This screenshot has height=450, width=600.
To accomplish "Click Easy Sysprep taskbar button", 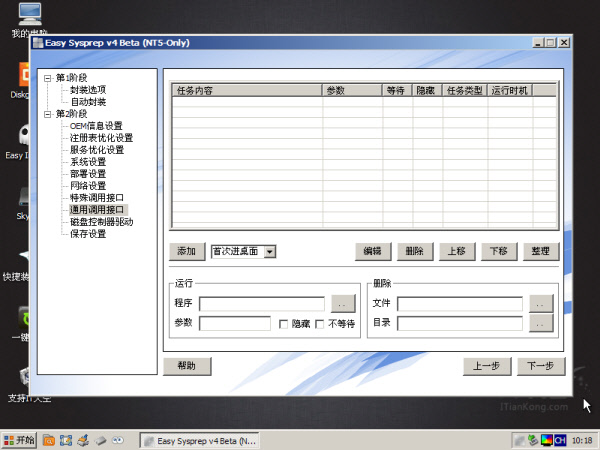I will click(199, 441).
